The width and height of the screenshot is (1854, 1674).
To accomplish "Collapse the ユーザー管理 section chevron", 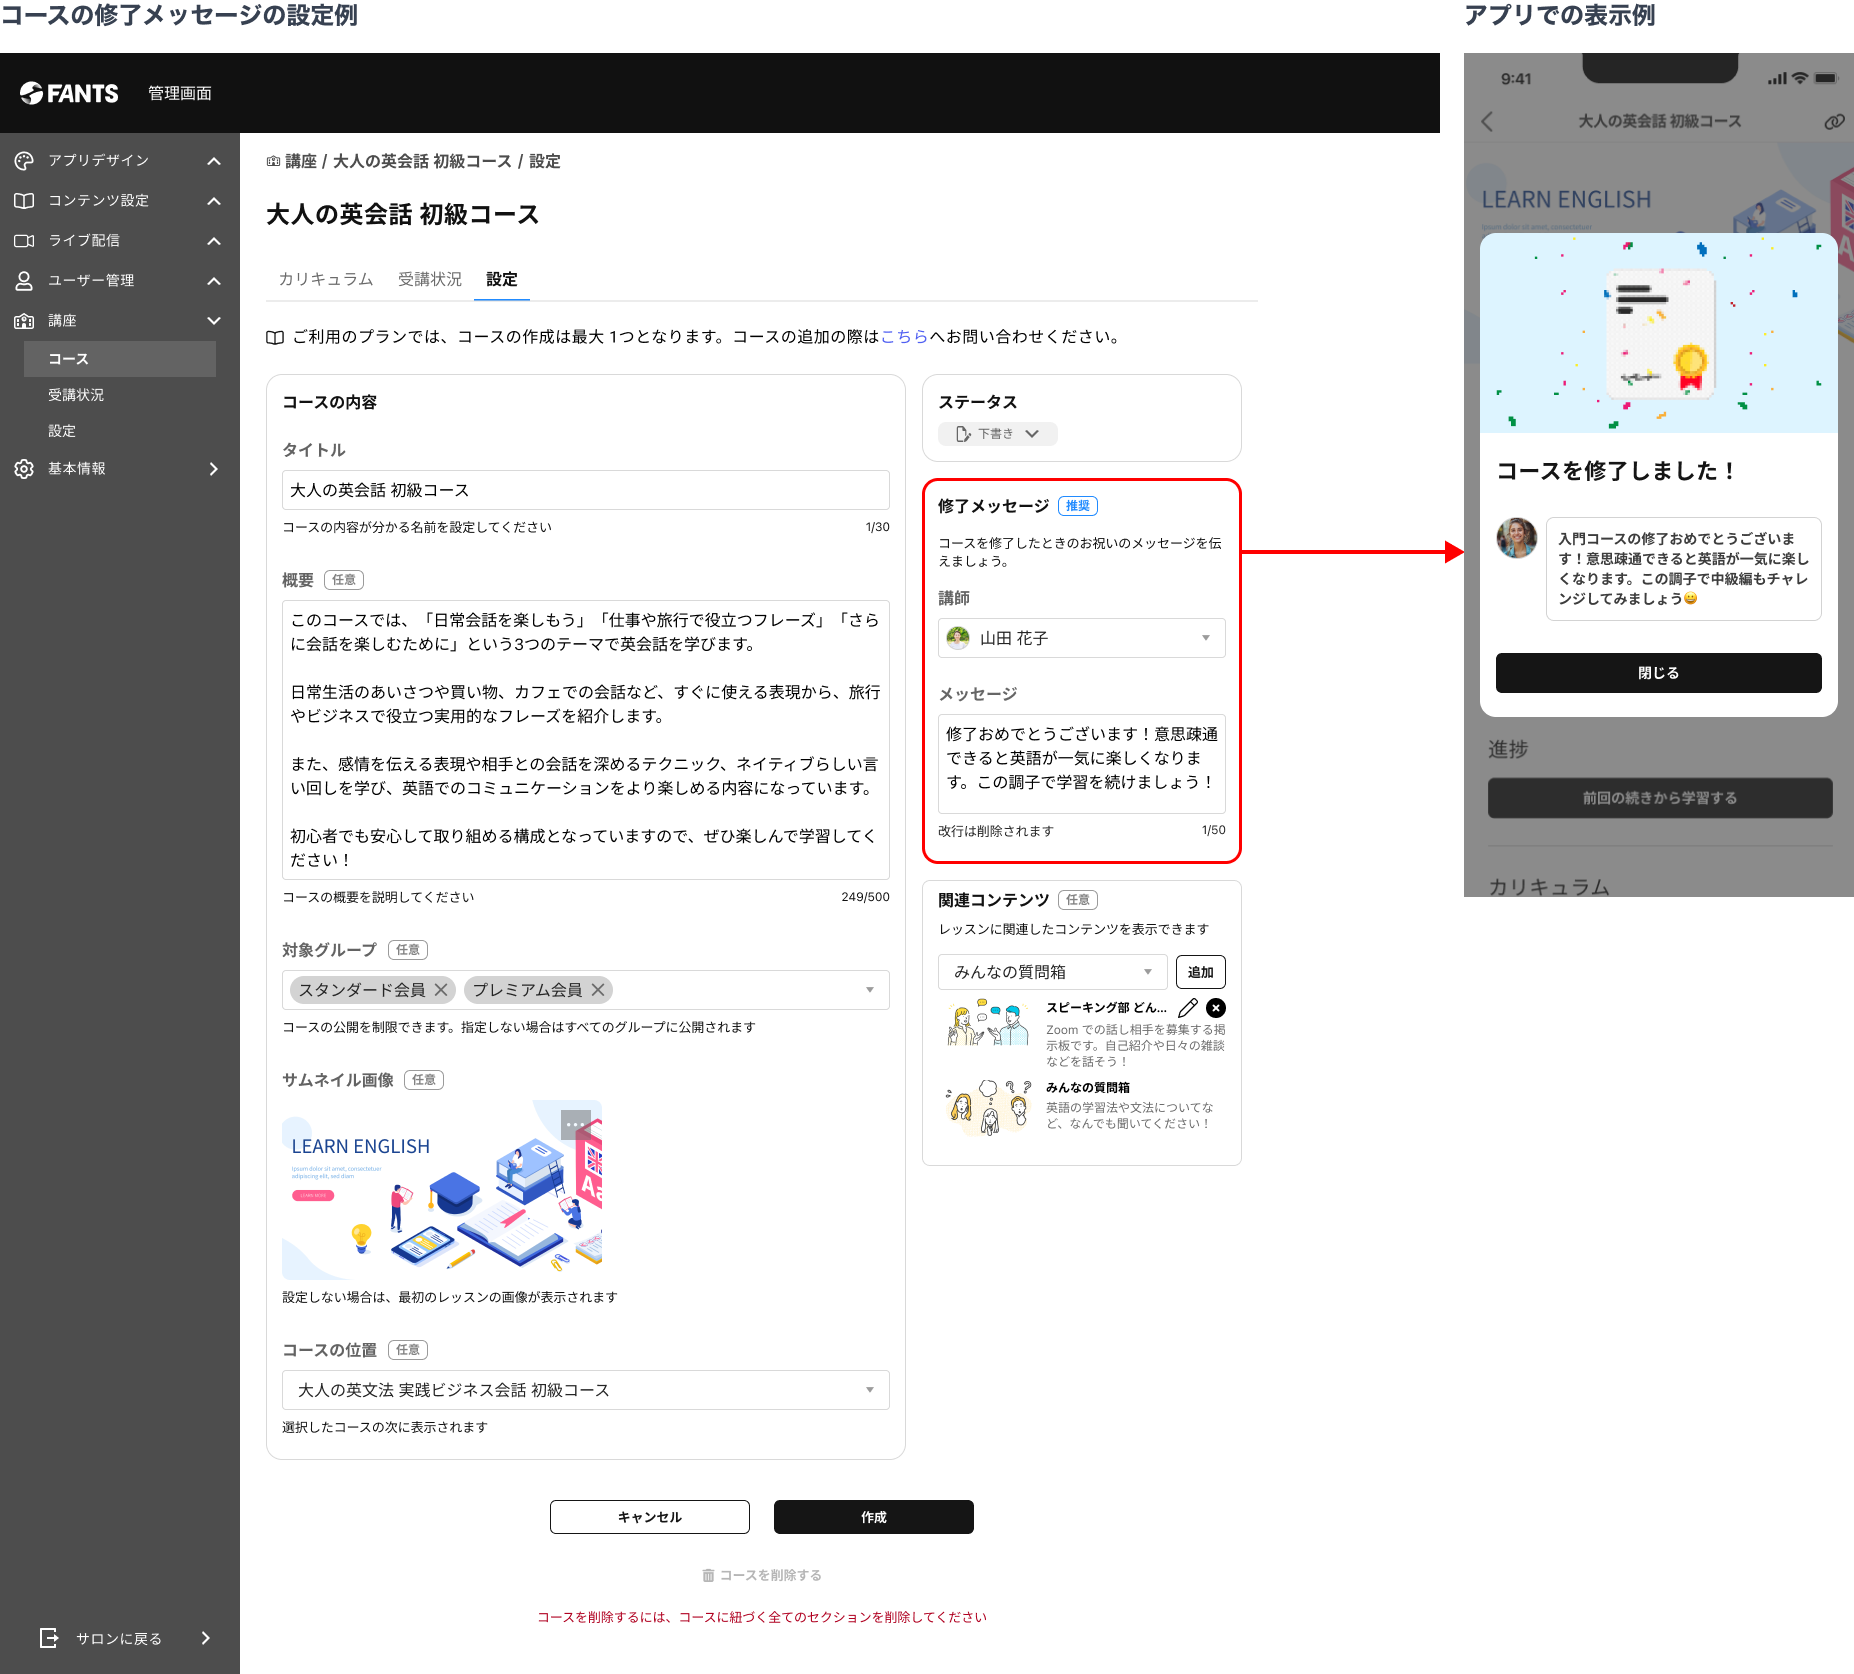I will [214, 281].
